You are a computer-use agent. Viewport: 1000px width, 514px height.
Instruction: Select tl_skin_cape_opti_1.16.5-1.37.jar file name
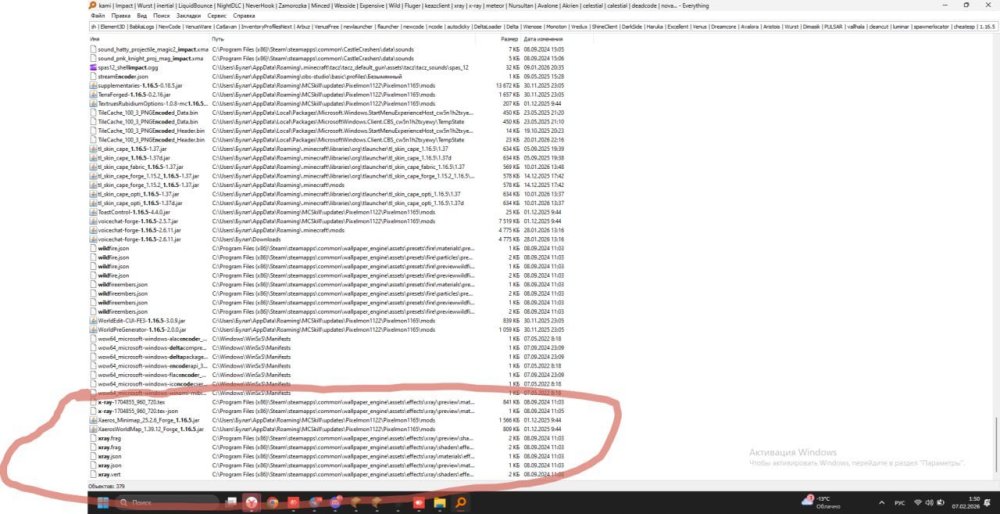(140, 194)
